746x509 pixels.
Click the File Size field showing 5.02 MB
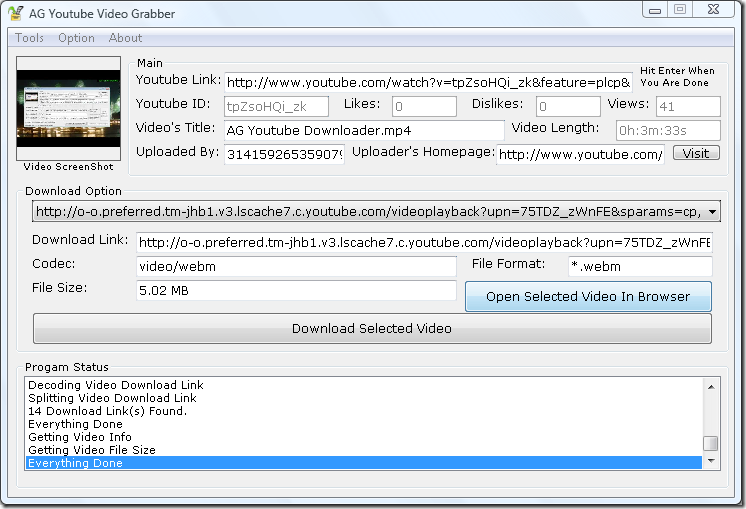click(296, 290)
